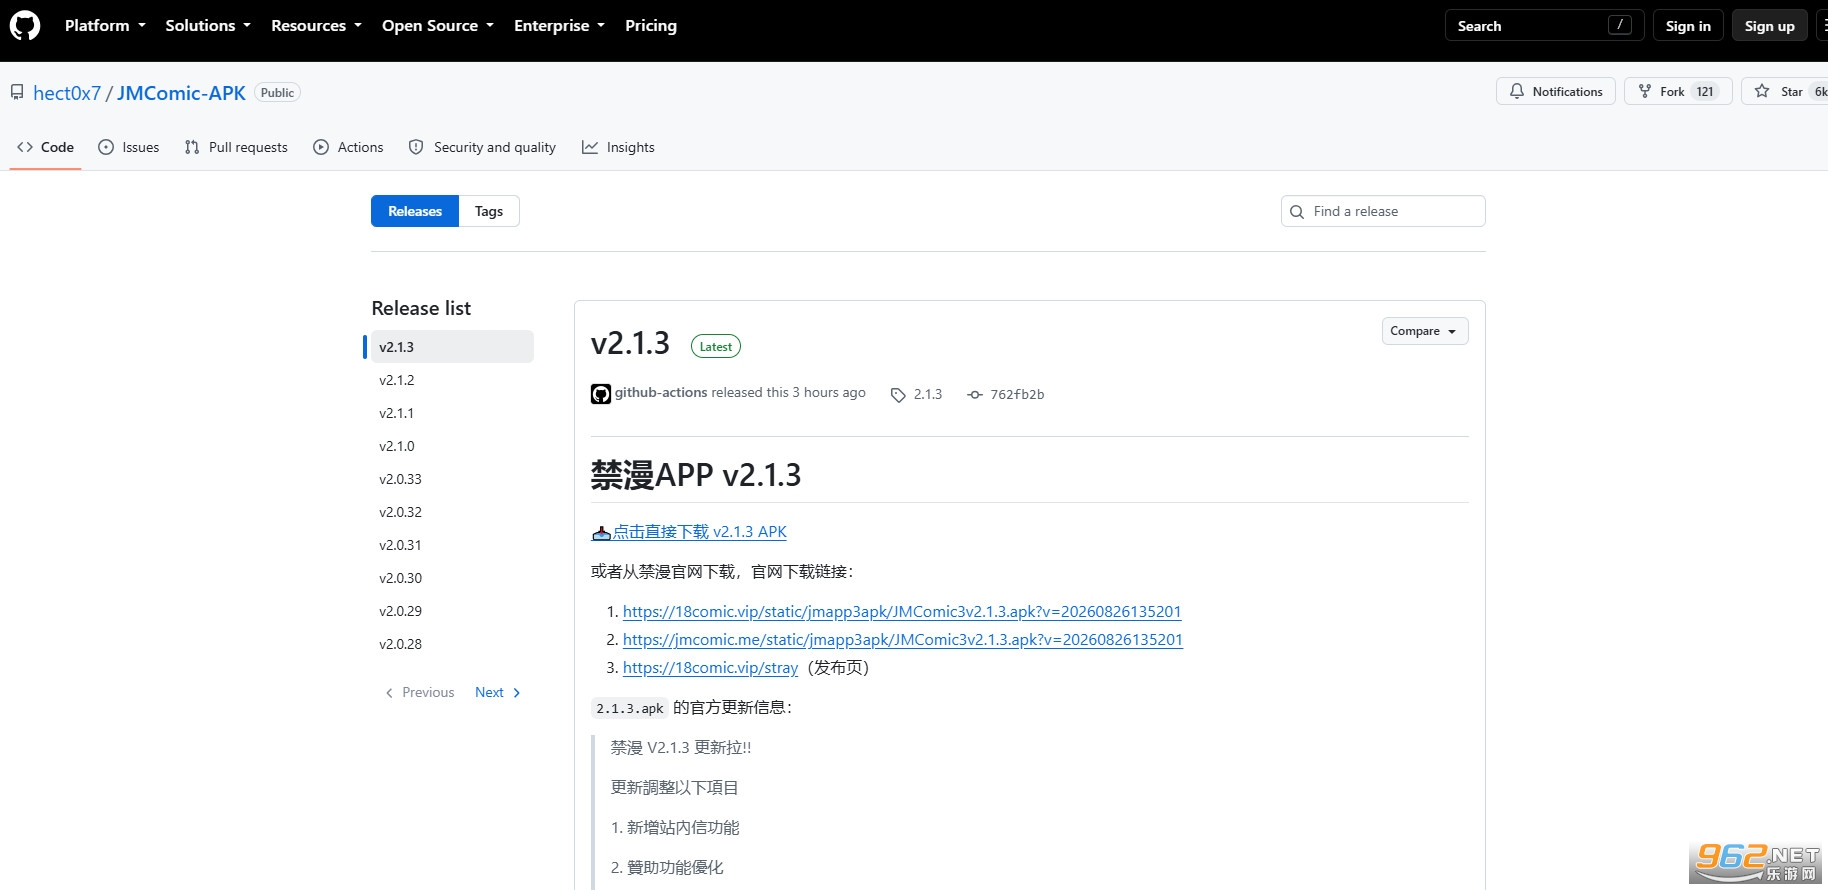Open the Actions tab
This screenshot has height=890, width=1828.
pos(348,147)
